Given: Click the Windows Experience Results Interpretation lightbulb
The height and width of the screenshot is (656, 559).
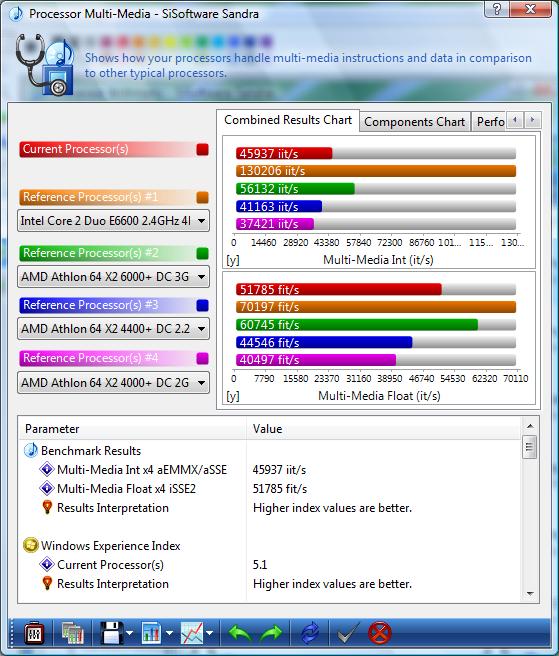Looking at the screenshot, I should (x=47, y=583).
